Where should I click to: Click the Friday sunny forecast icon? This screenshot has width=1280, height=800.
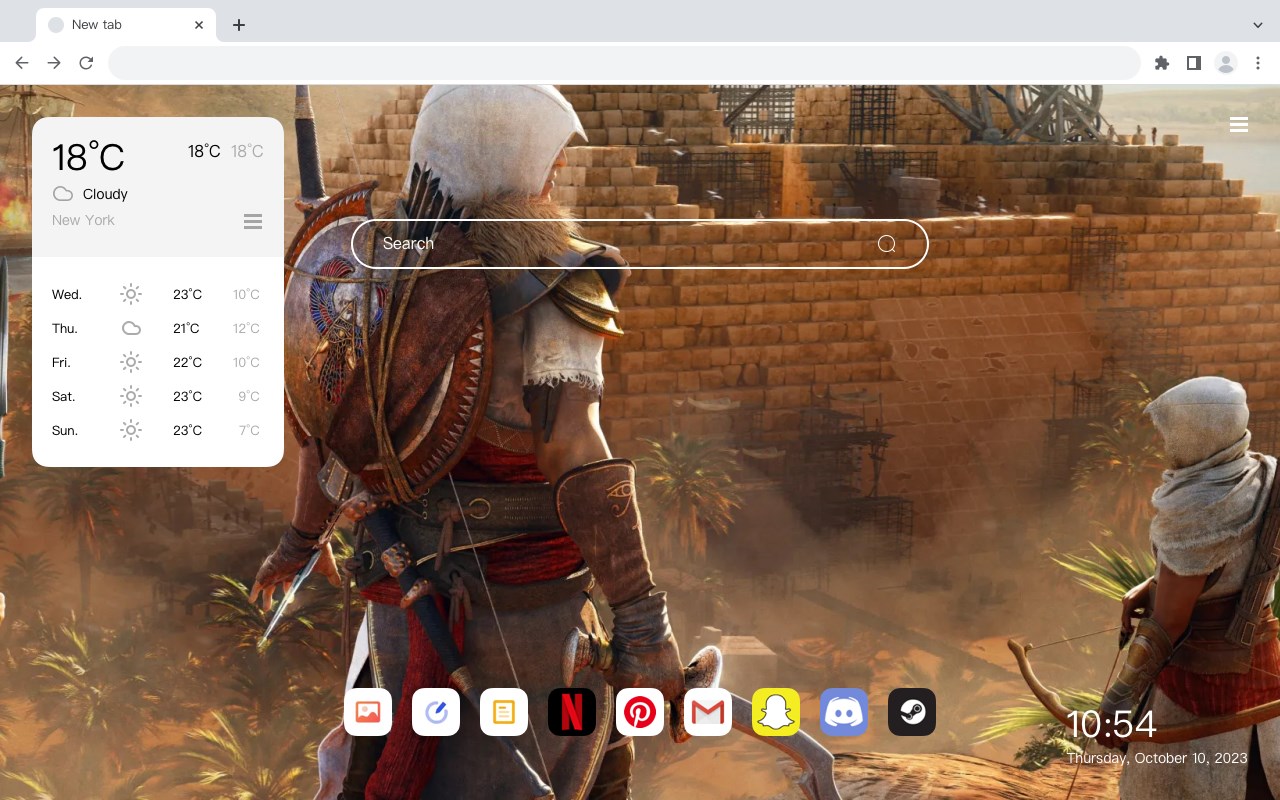(131, 362)
